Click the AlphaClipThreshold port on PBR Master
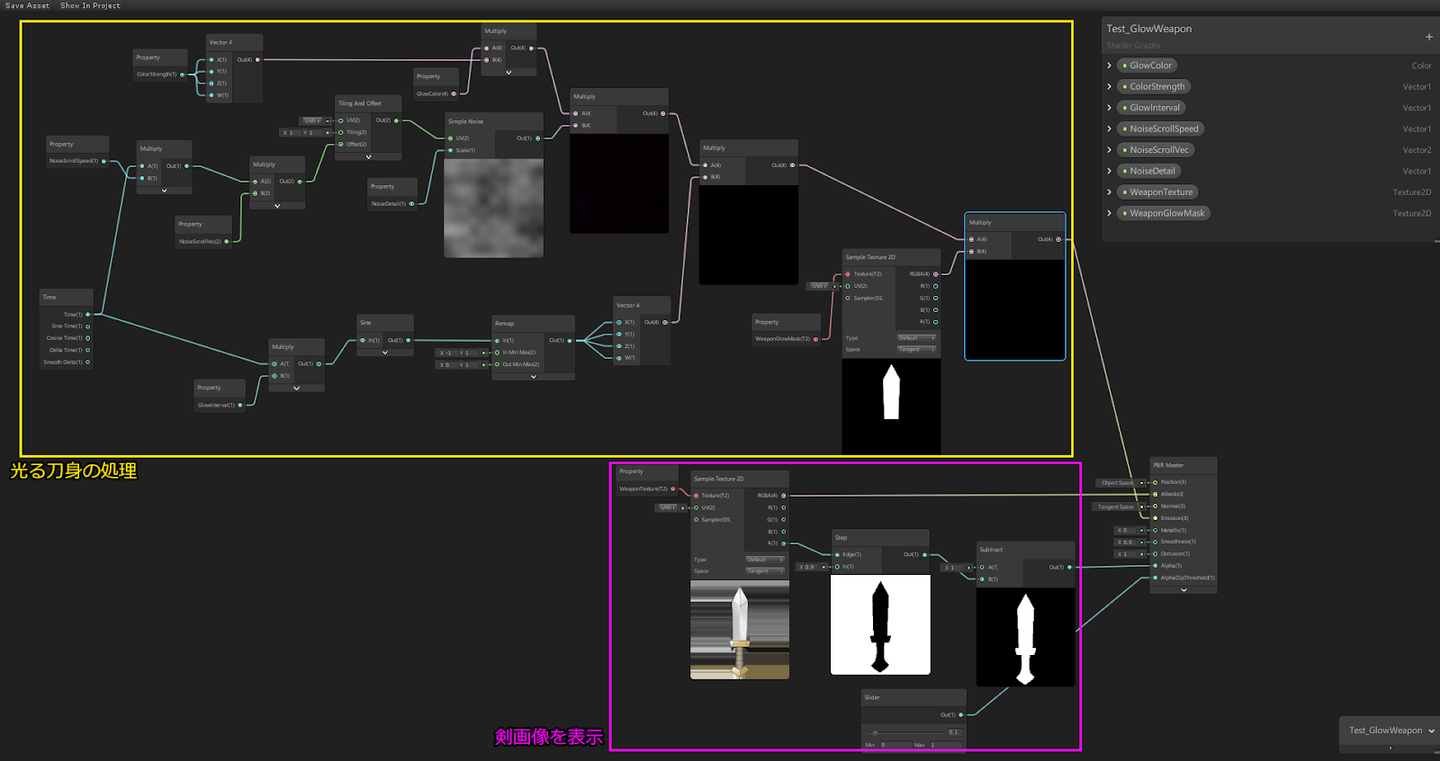The width and height of the screenshot is (1440, 761). point(1155,577)
